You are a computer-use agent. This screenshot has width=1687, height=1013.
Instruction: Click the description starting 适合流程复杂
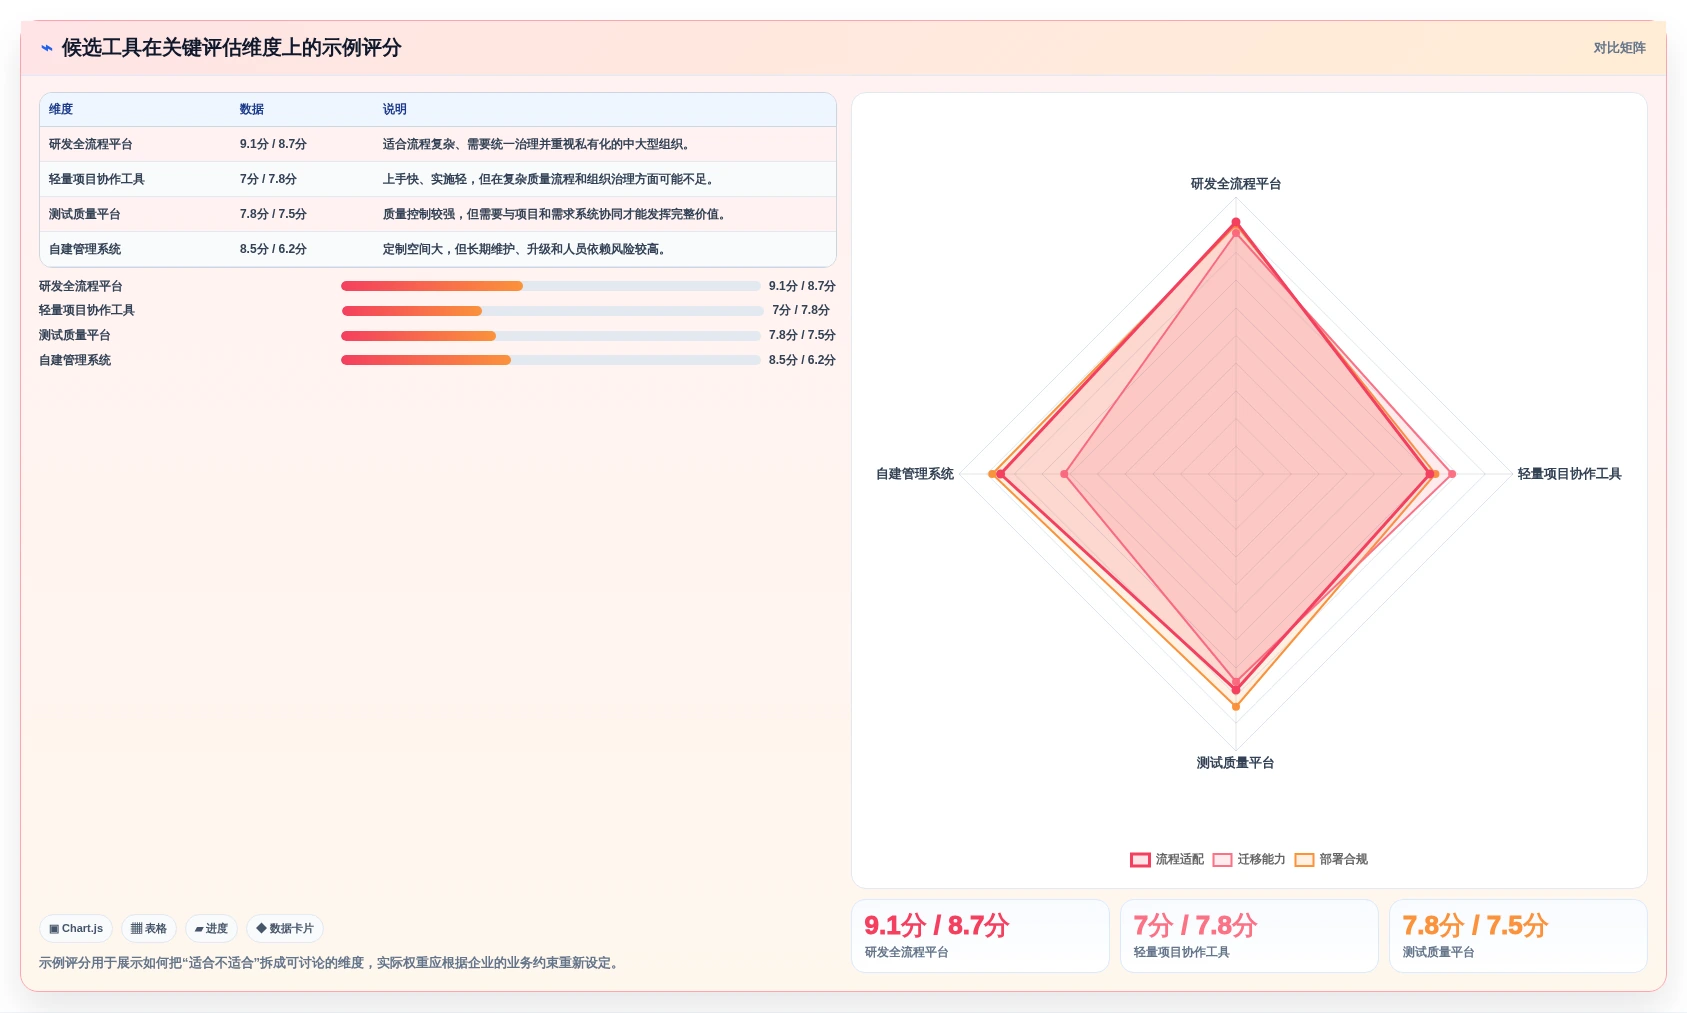(539, 144)
